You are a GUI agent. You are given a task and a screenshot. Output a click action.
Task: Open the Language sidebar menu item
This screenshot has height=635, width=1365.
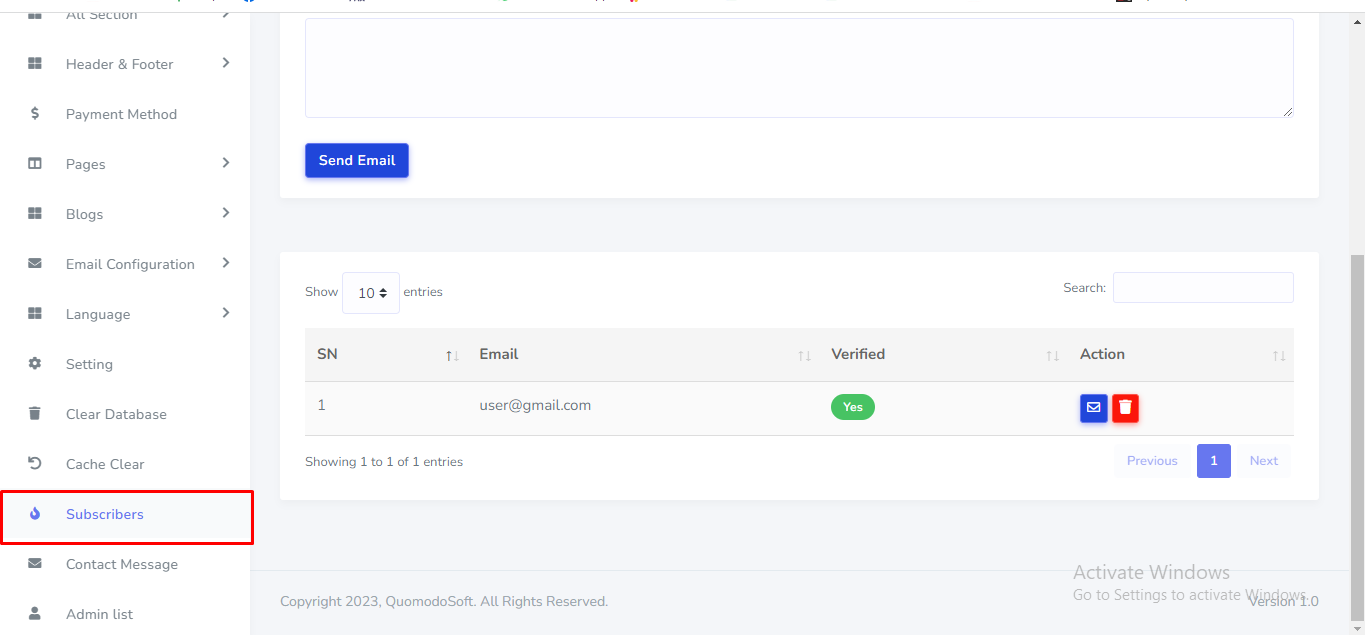click(98, 314)
